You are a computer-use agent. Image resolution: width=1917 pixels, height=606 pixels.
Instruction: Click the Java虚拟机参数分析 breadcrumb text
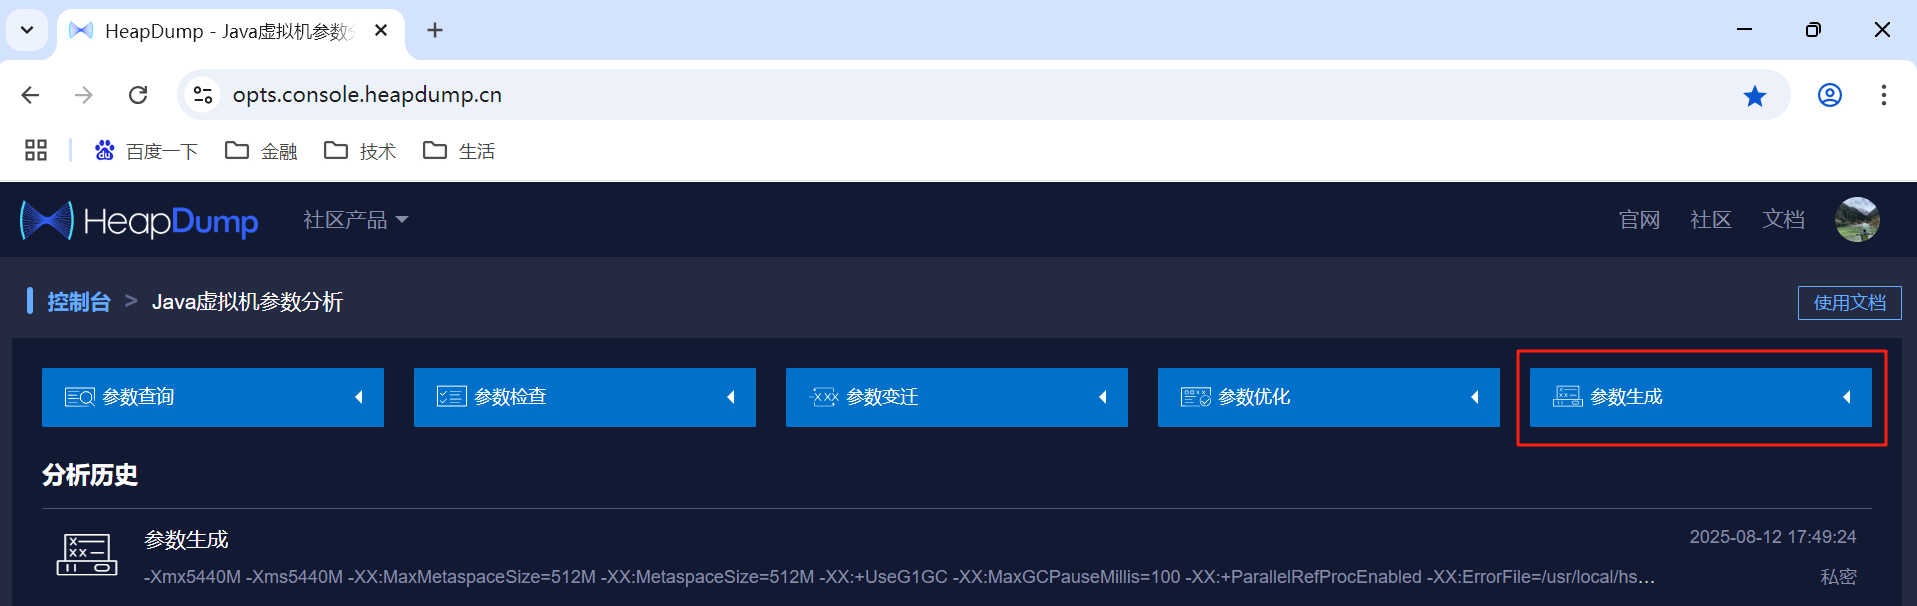[248, 302]
